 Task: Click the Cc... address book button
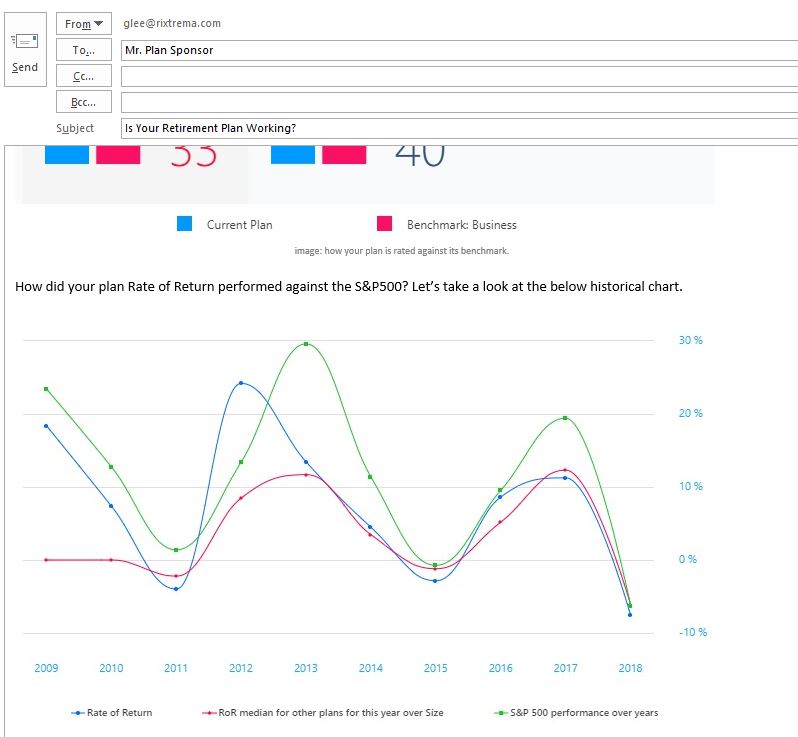coord(84,76)
